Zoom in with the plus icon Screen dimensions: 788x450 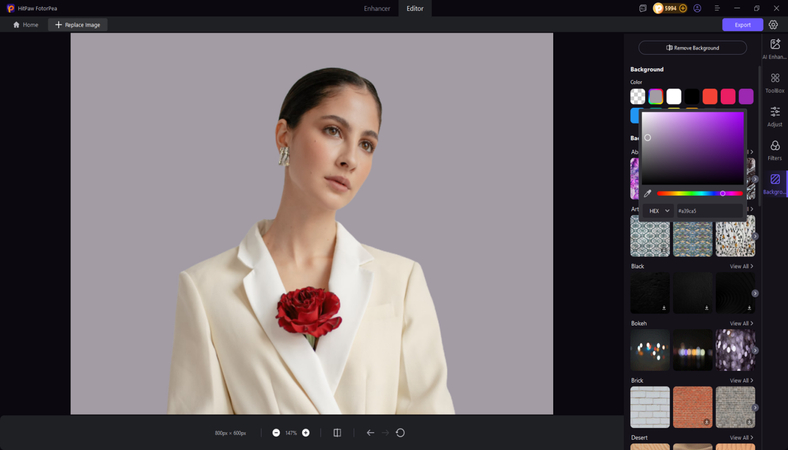[306, 433]
